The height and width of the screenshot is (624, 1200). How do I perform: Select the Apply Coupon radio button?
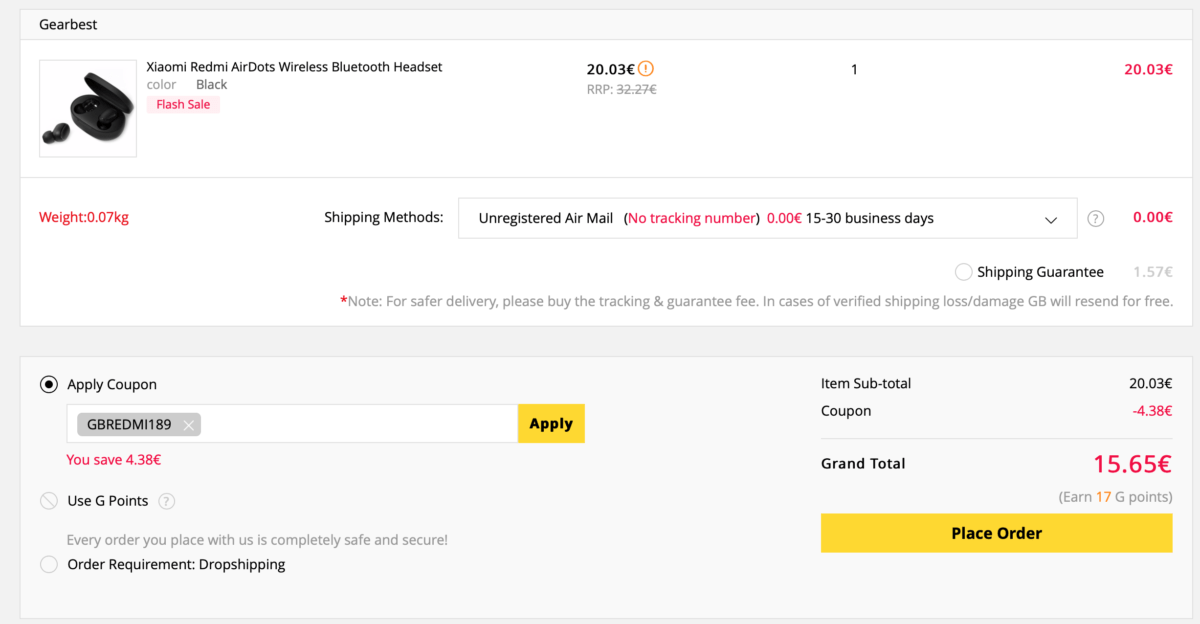pos(49,385)
